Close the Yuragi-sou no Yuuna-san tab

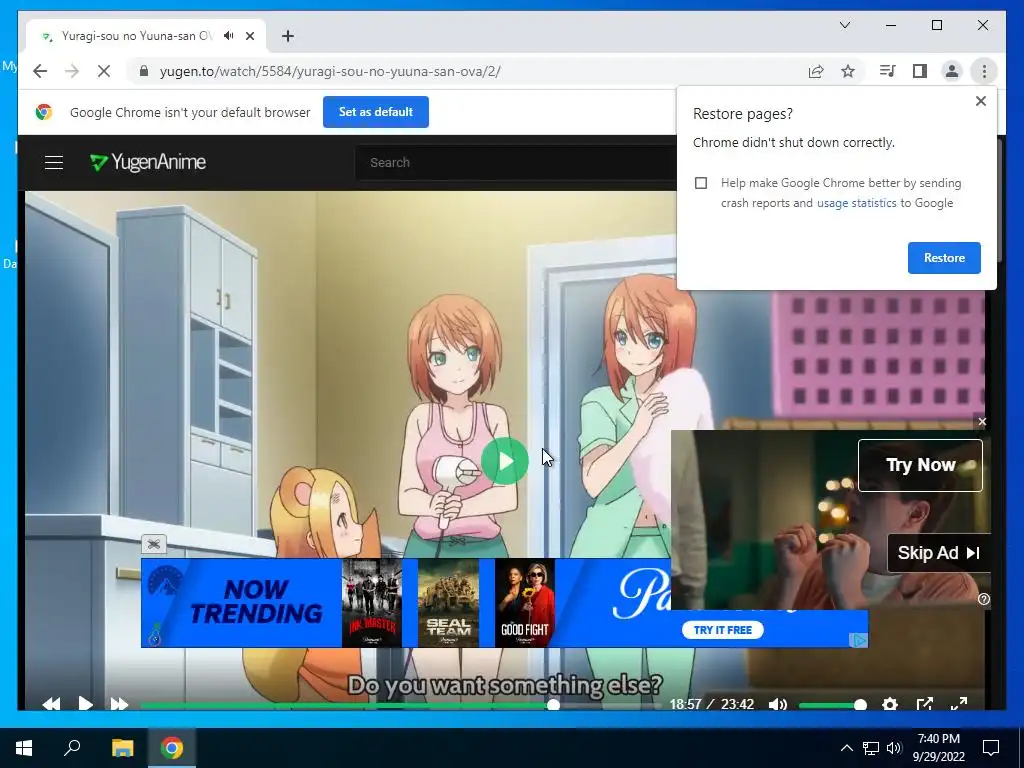click(x=249, y=36)
